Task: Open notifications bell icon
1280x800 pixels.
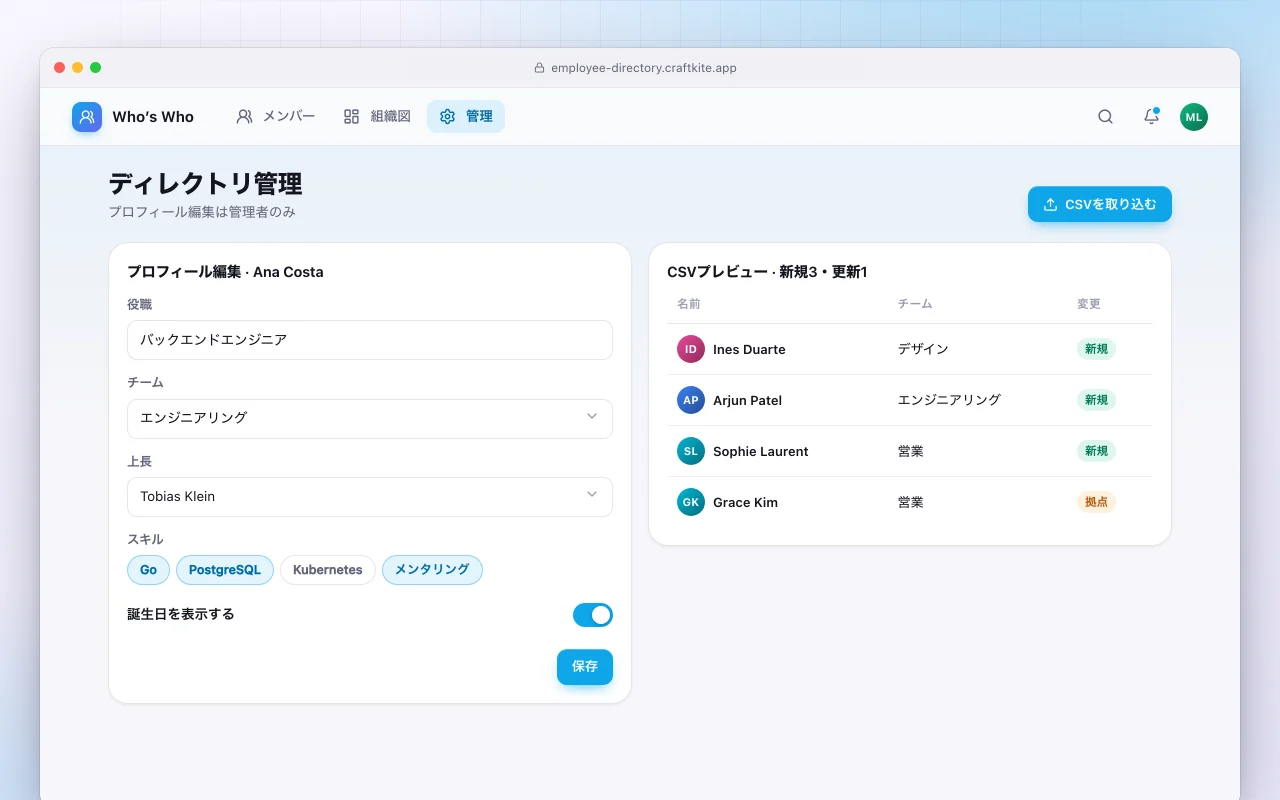Action: click(1151, 117)
